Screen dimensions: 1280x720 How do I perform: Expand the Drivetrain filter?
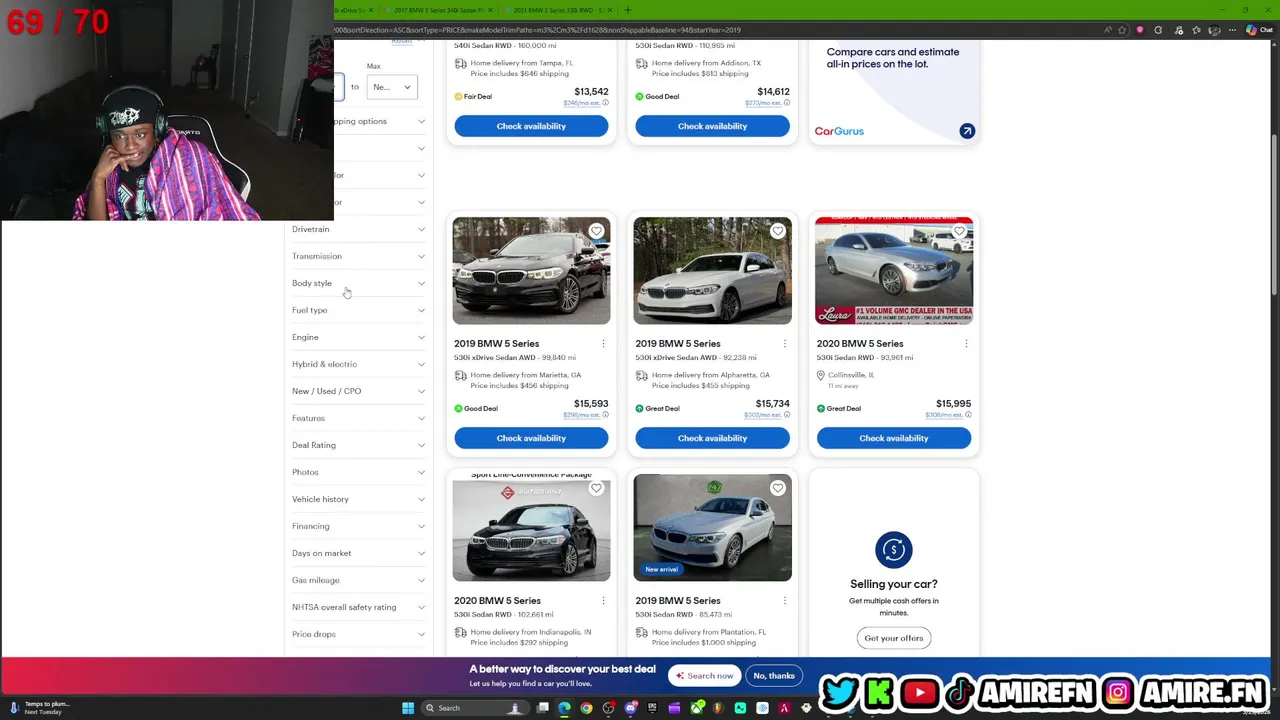tap(358, 229)
